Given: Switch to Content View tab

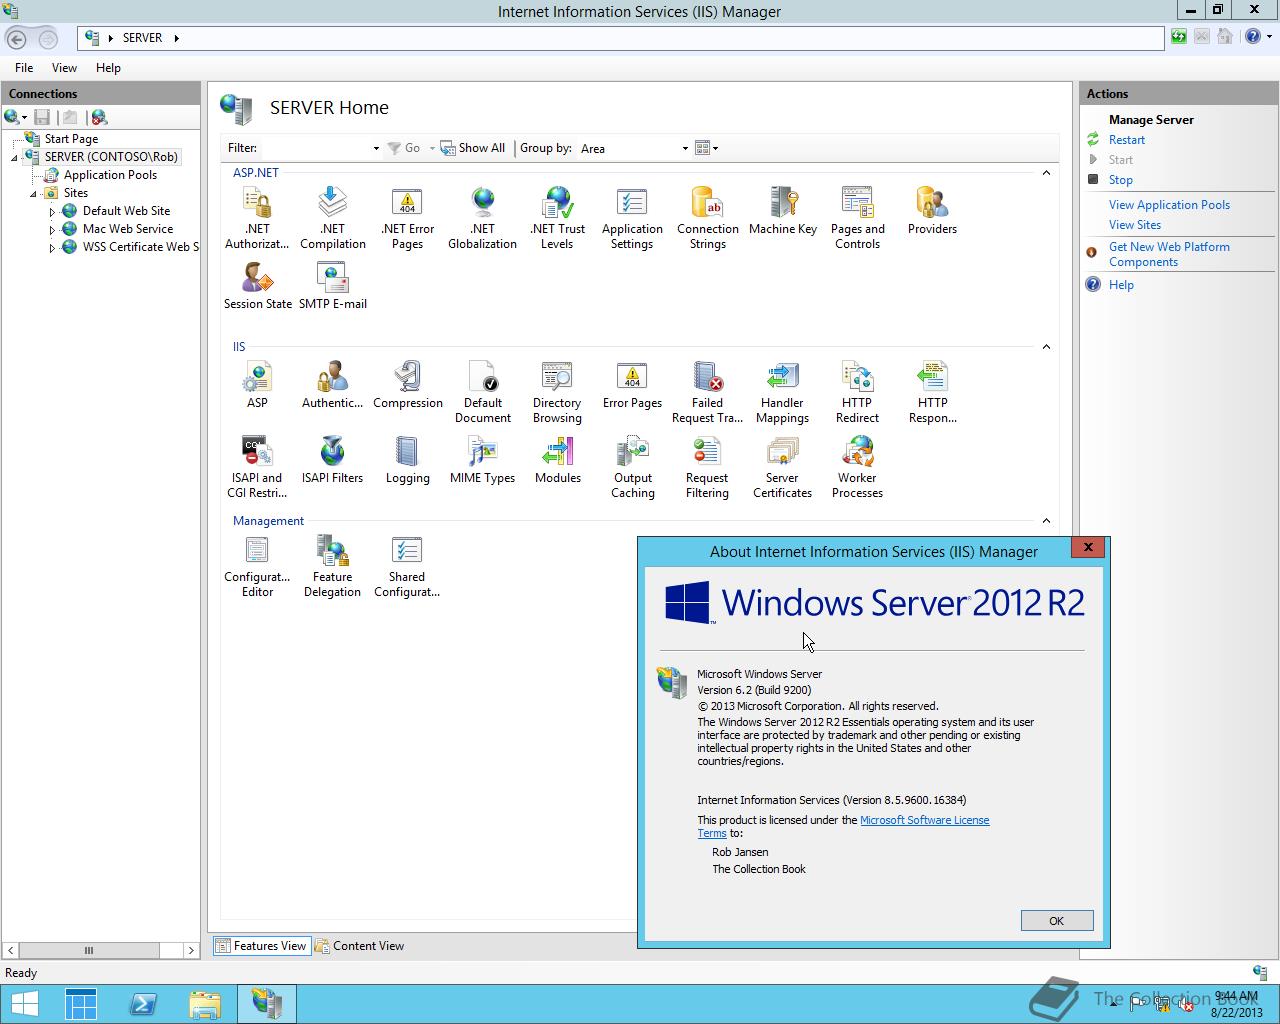Looking at the screenshot, I should (359, 946).
